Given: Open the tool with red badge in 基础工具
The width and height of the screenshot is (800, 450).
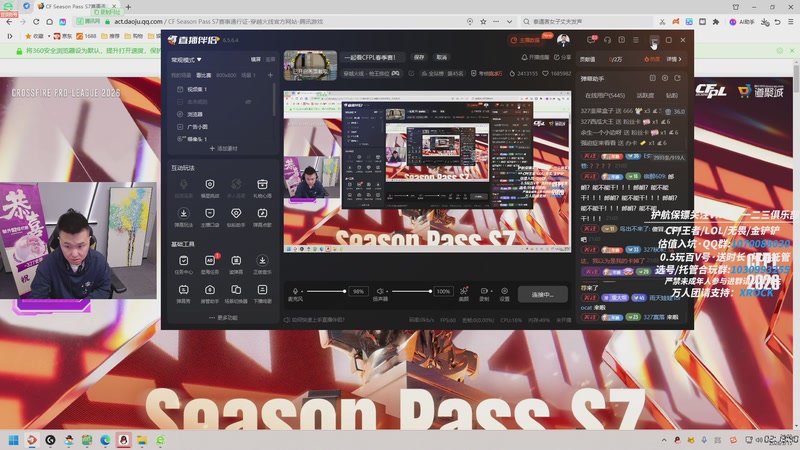Looking at the screenshot, I should pyautogui.click(x=210, y=264).
